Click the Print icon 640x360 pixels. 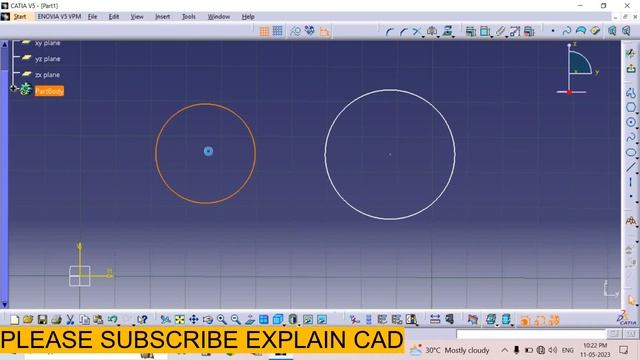pyautogui.click(x=56, y=320)
